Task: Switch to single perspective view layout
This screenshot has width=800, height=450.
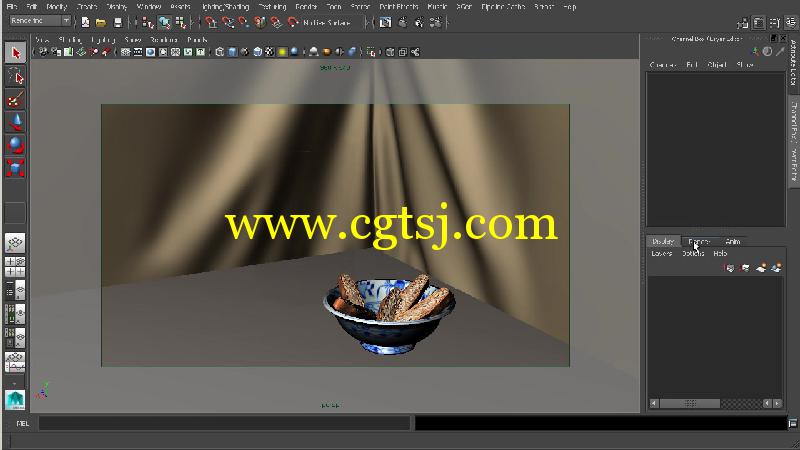Action: 15,243
